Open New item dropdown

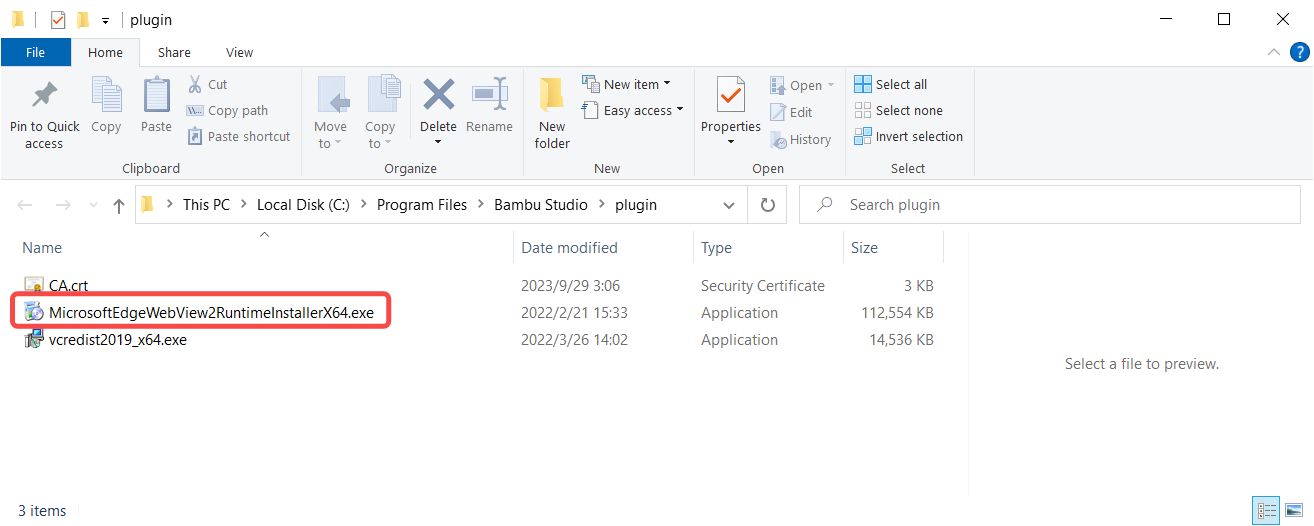(x=625, y=85)
